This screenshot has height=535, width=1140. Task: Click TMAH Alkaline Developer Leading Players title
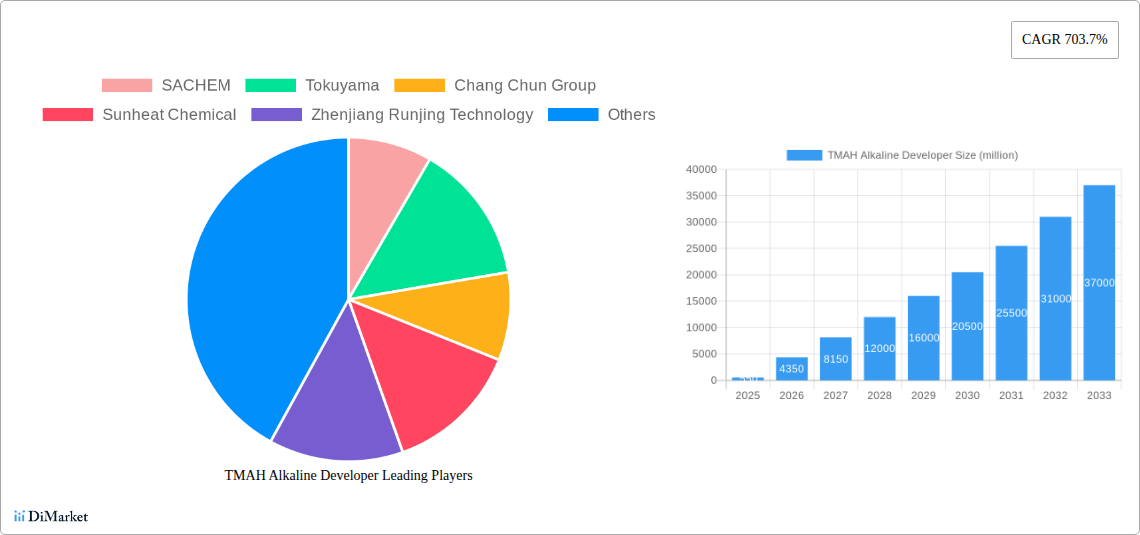348,476
